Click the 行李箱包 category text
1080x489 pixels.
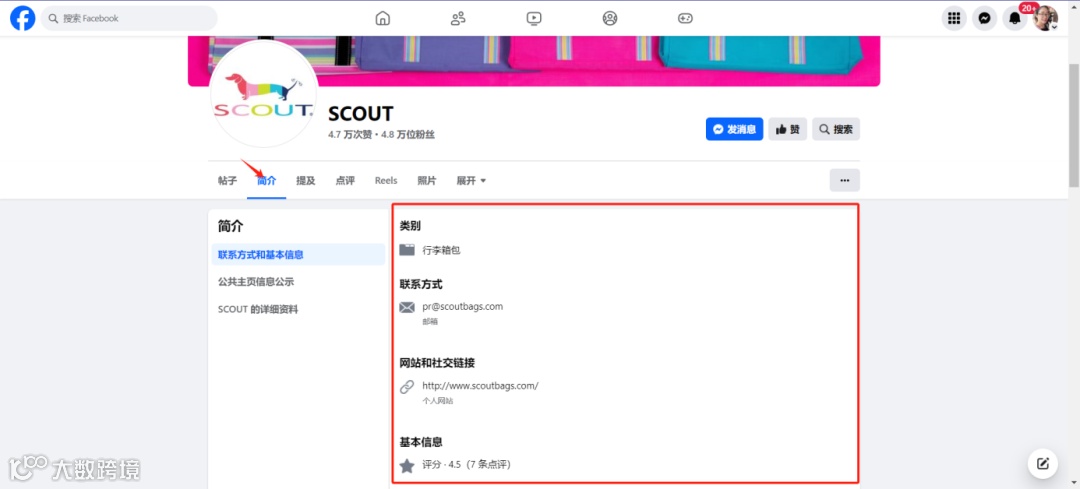pyautogui.click(x=441, y=250)
